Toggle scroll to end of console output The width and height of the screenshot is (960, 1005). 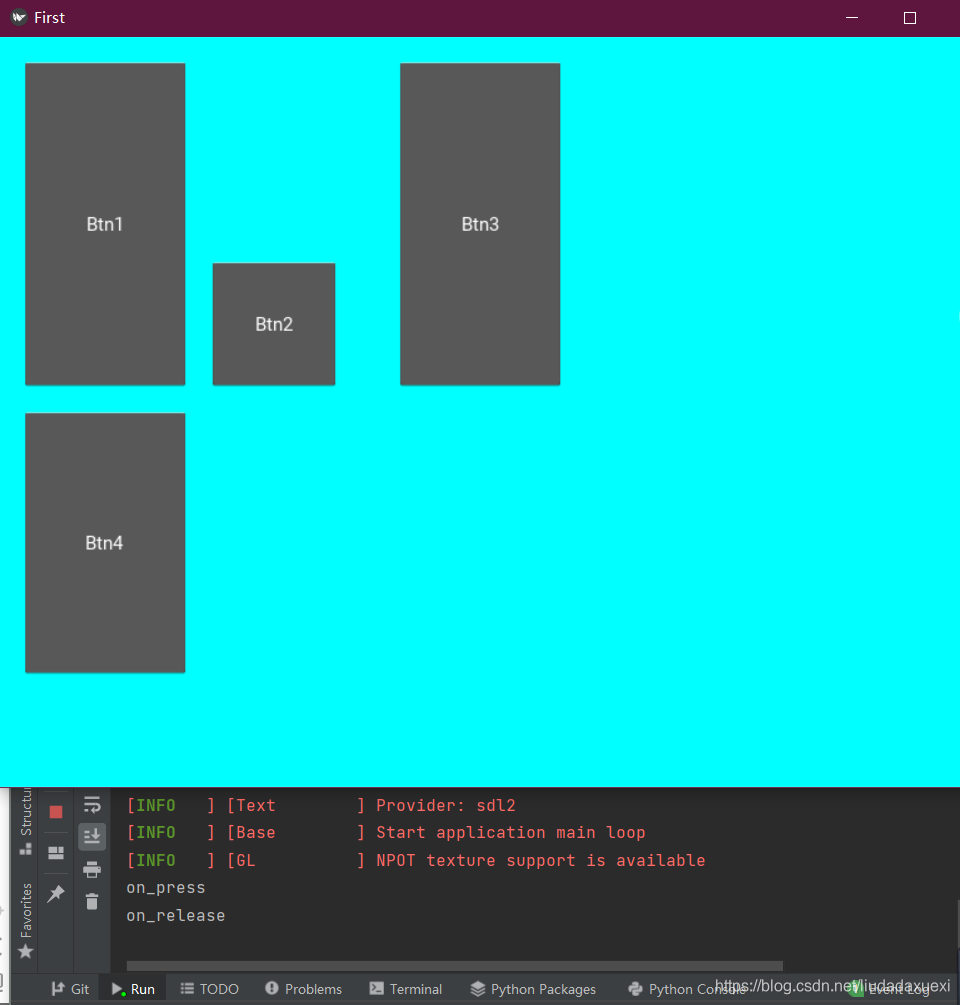tap(92, 836)
